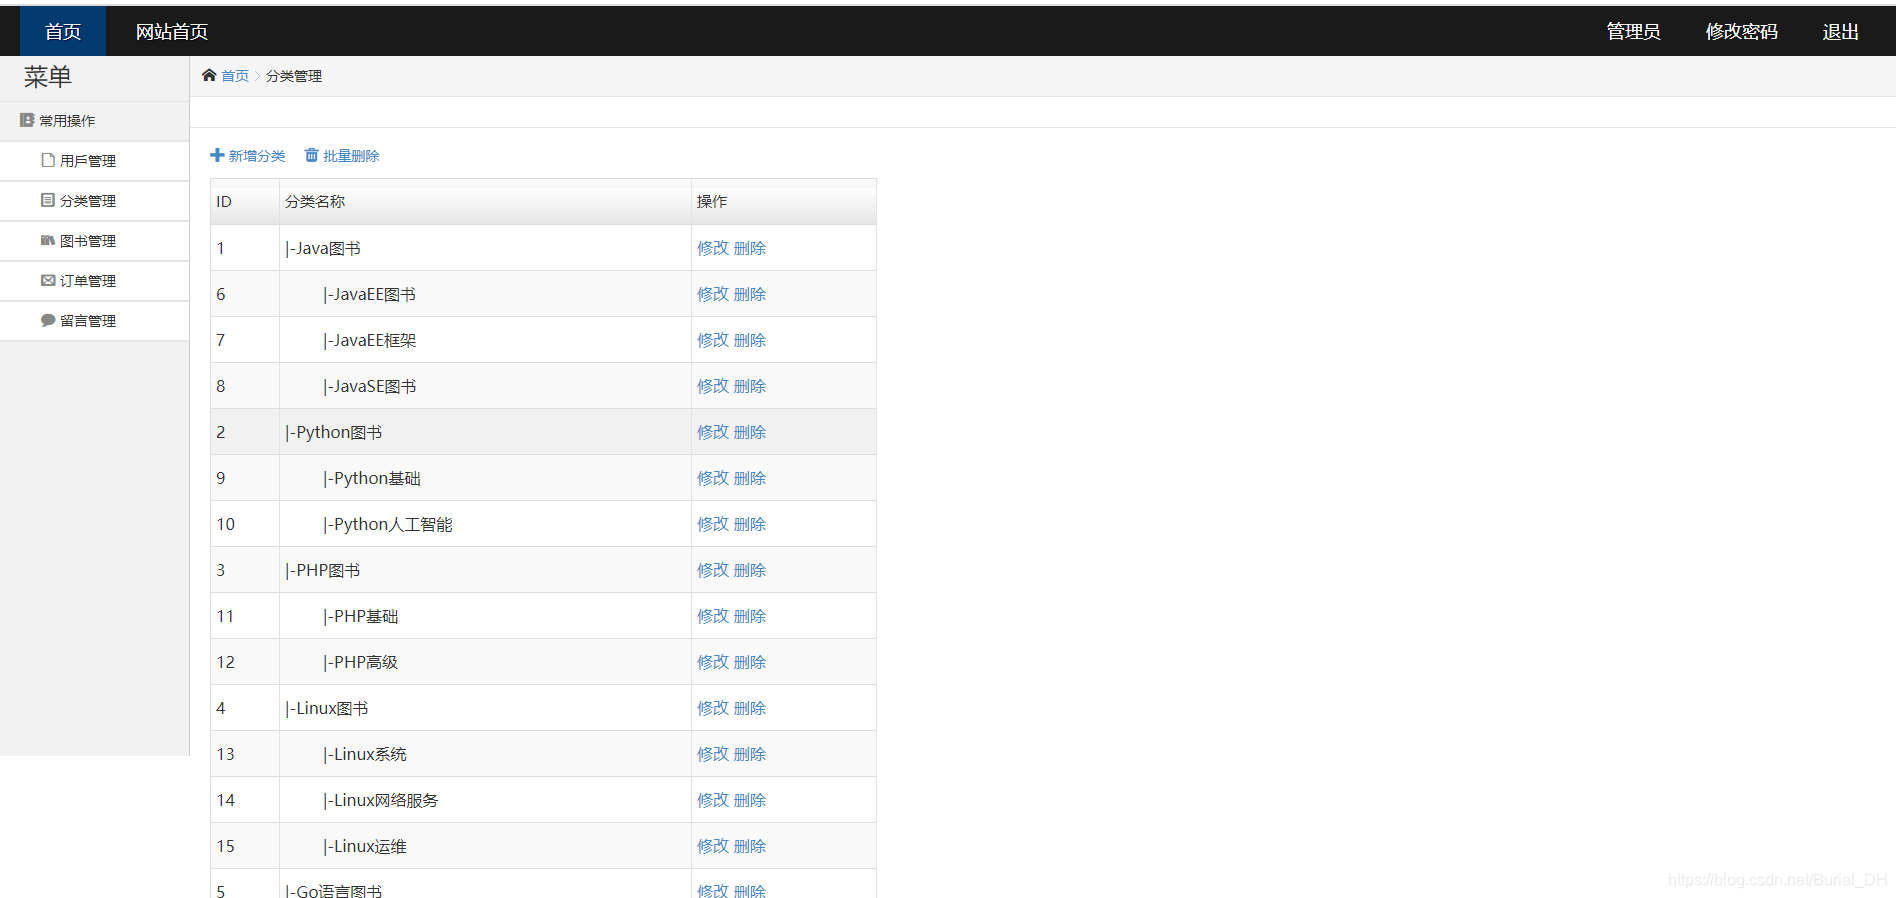The height and width of the screenshot is (898, 1896).
Task: Click 删除 for the PHP高级 row
Action: click(750, 662)
